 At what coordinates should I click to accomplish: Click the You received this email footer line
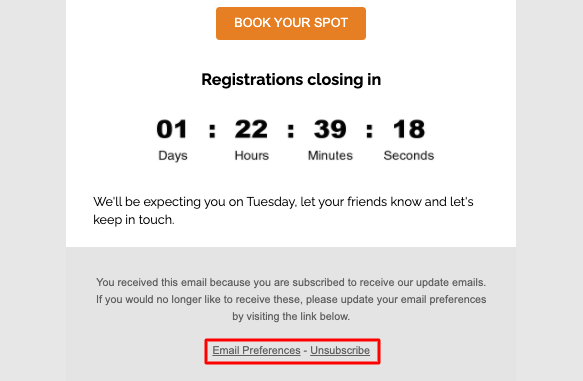291,282
